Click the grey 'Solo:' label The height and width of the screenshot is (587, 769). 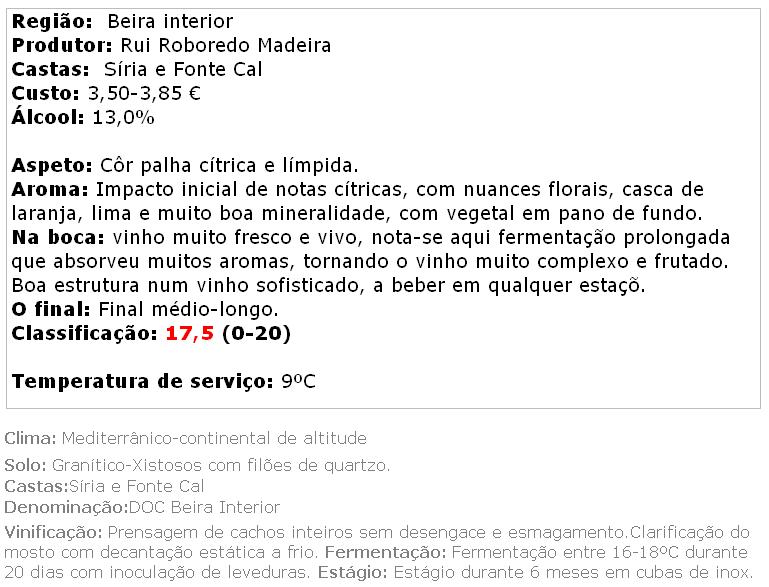(x=26, y=465)
